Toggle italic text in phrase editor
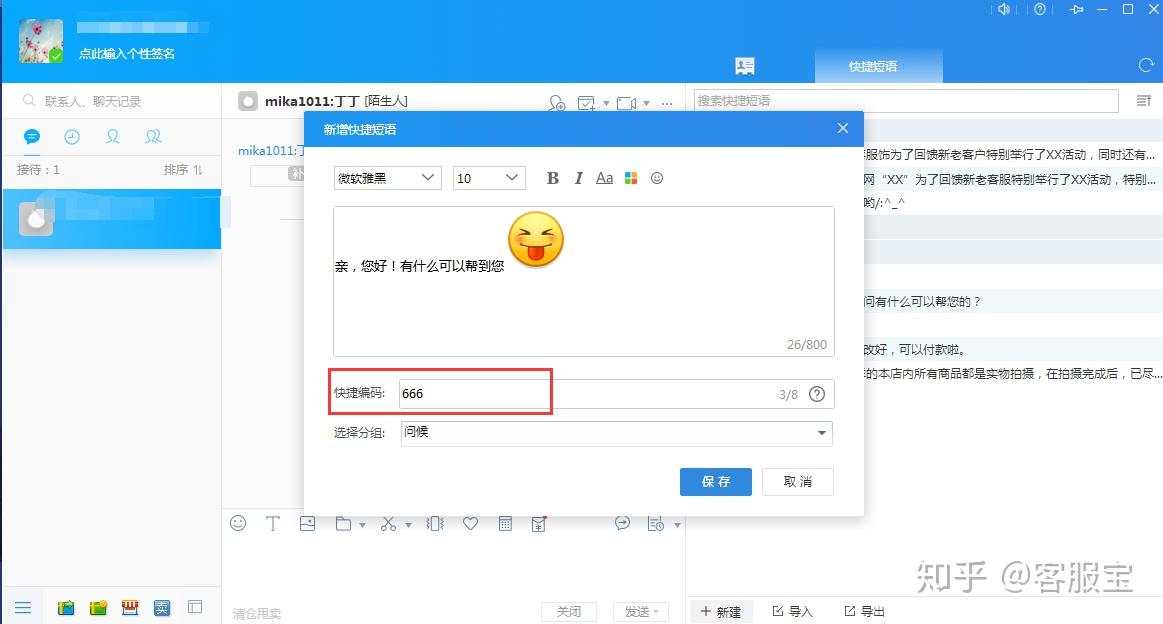The height and width of the screenshot is (624, 1163). [x=579, y=178]
